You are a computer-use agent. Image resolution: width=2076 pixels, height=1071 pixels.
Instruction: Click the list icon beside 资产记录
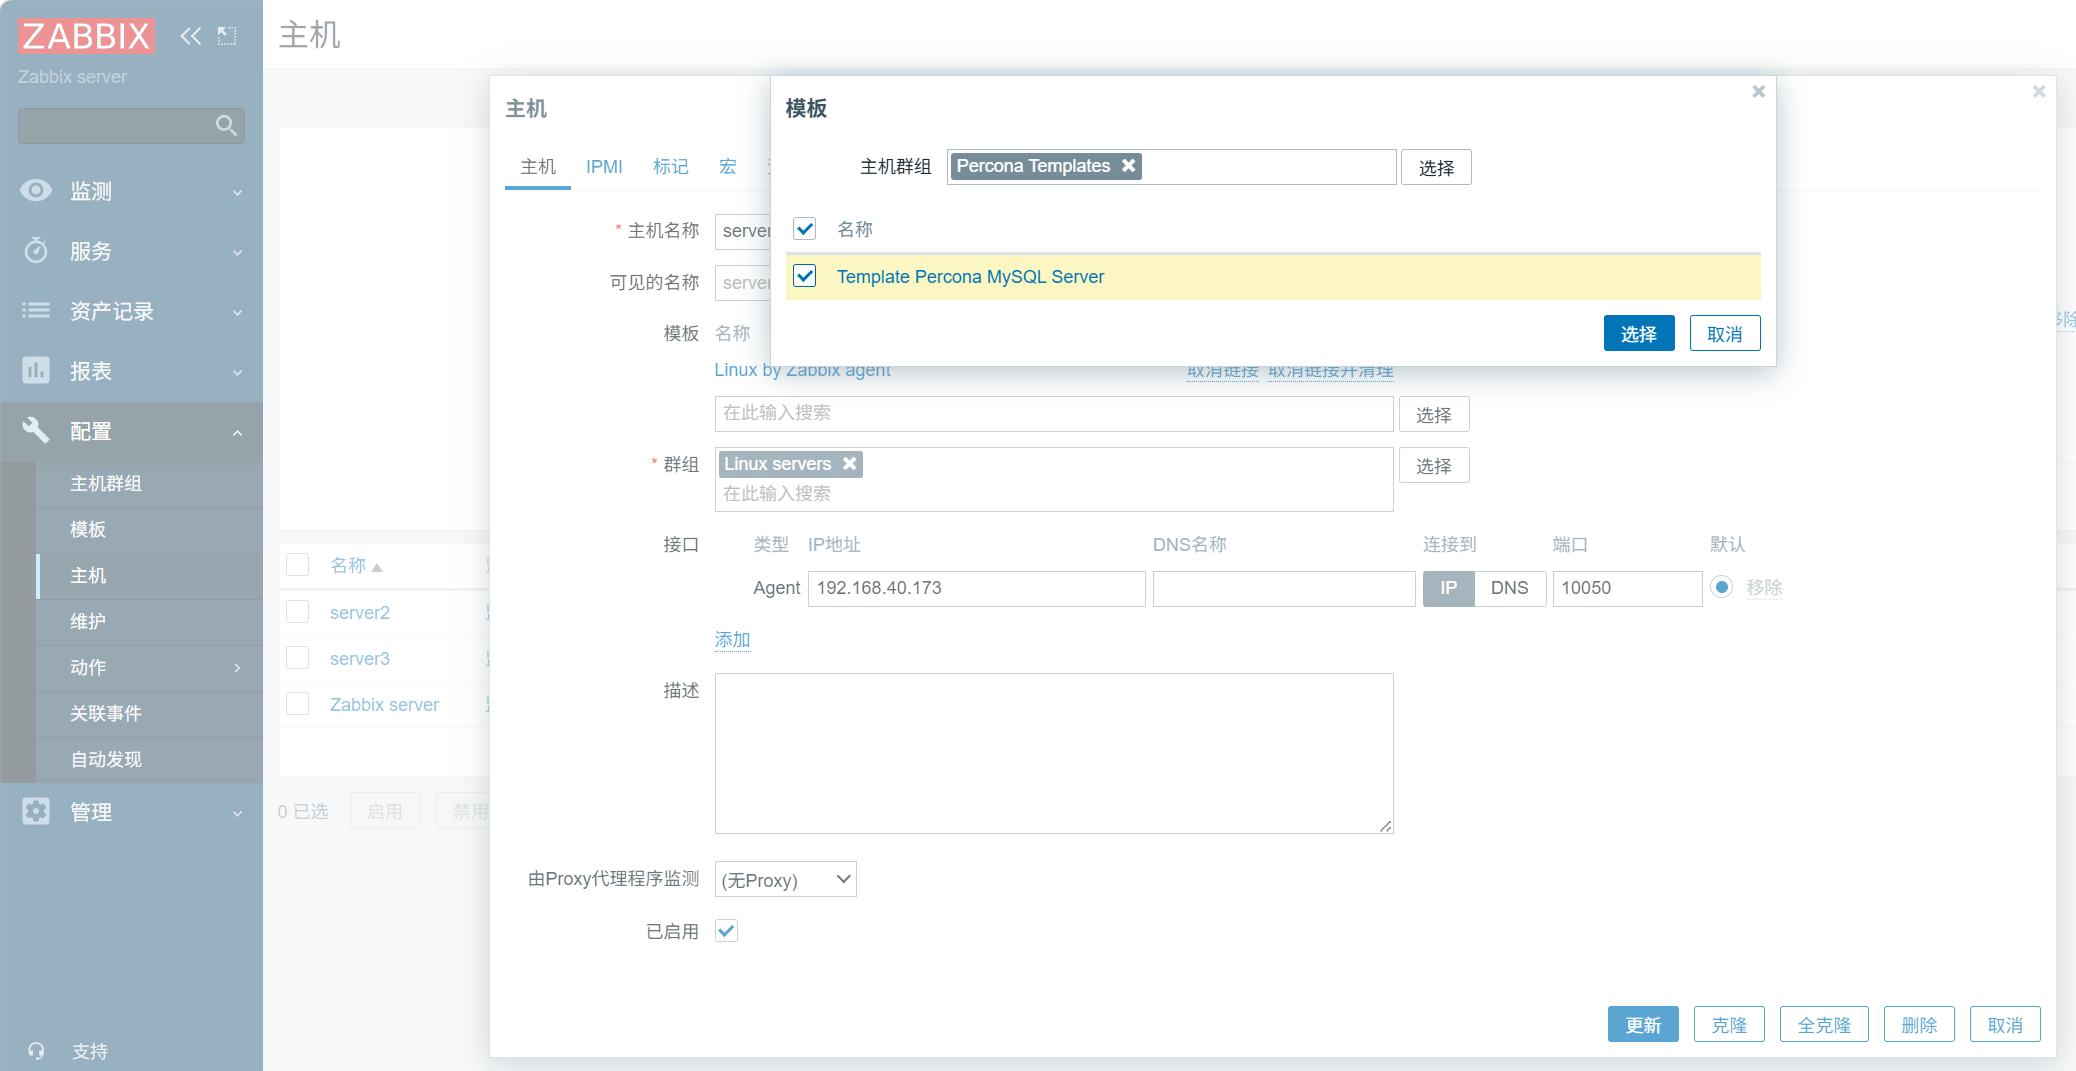(36, 310)
